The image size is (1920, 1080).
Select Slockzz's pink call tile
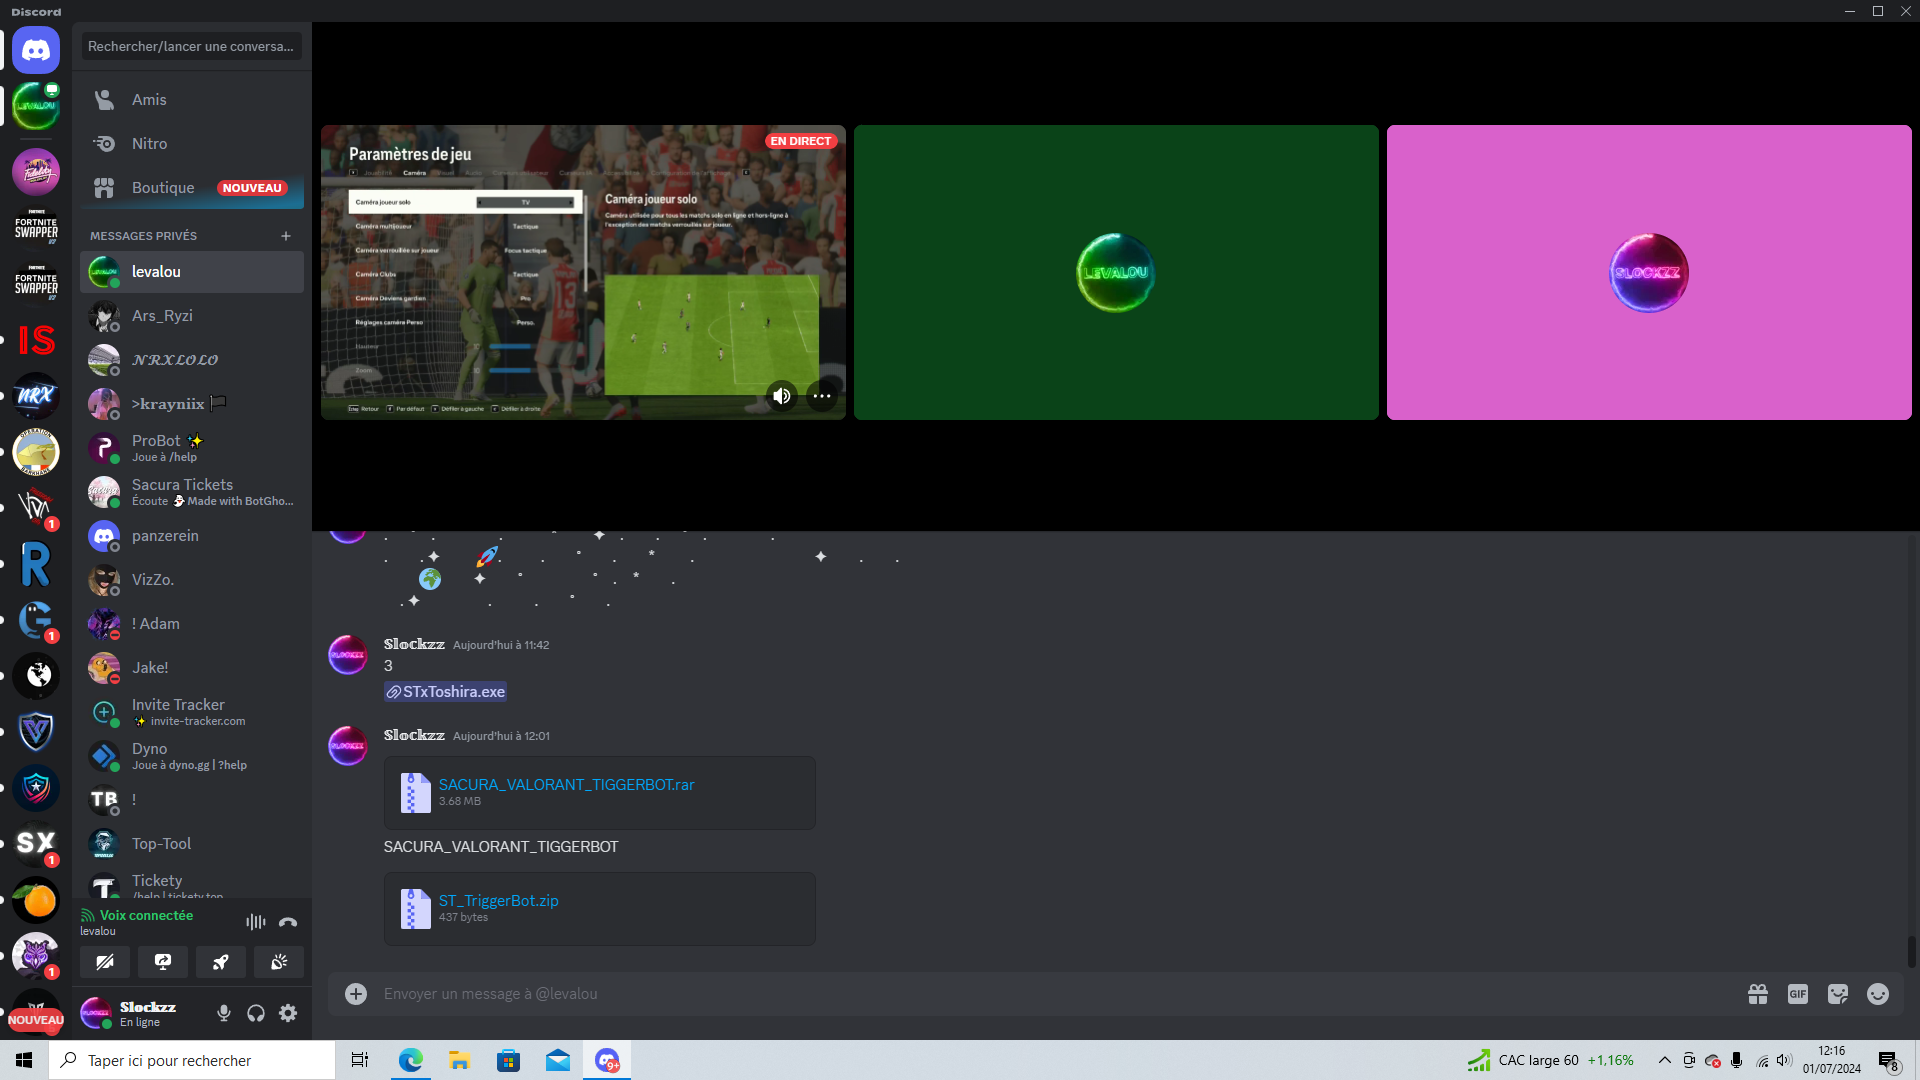point(1649,272)
